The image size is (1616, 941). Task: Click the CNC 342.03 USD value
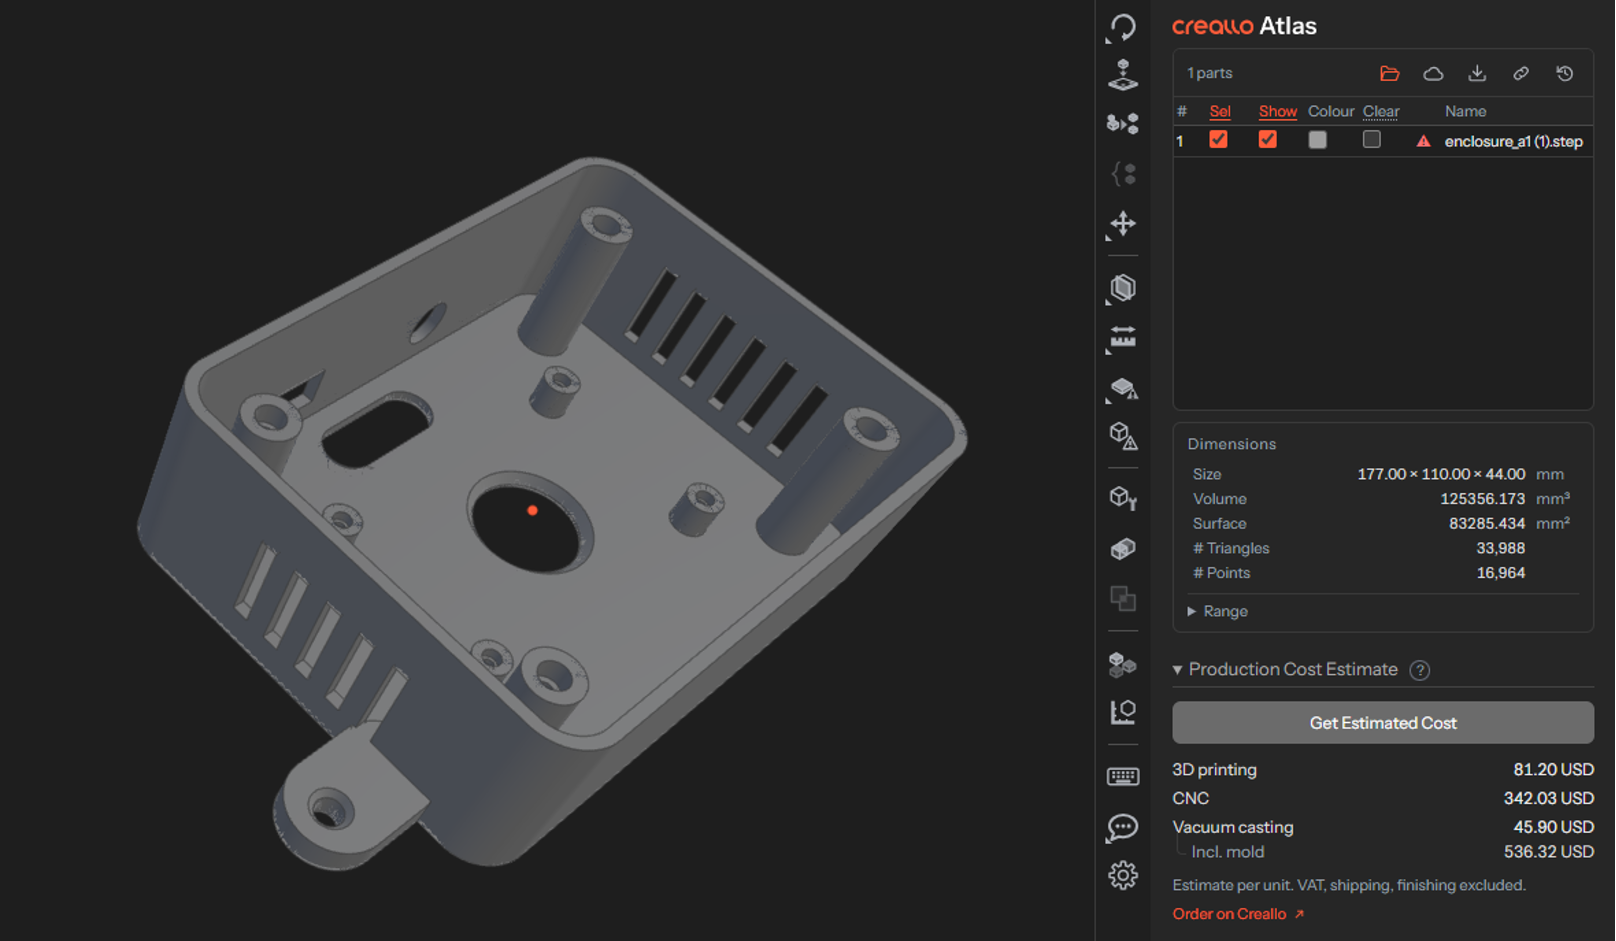click(x=1548, y=798)
